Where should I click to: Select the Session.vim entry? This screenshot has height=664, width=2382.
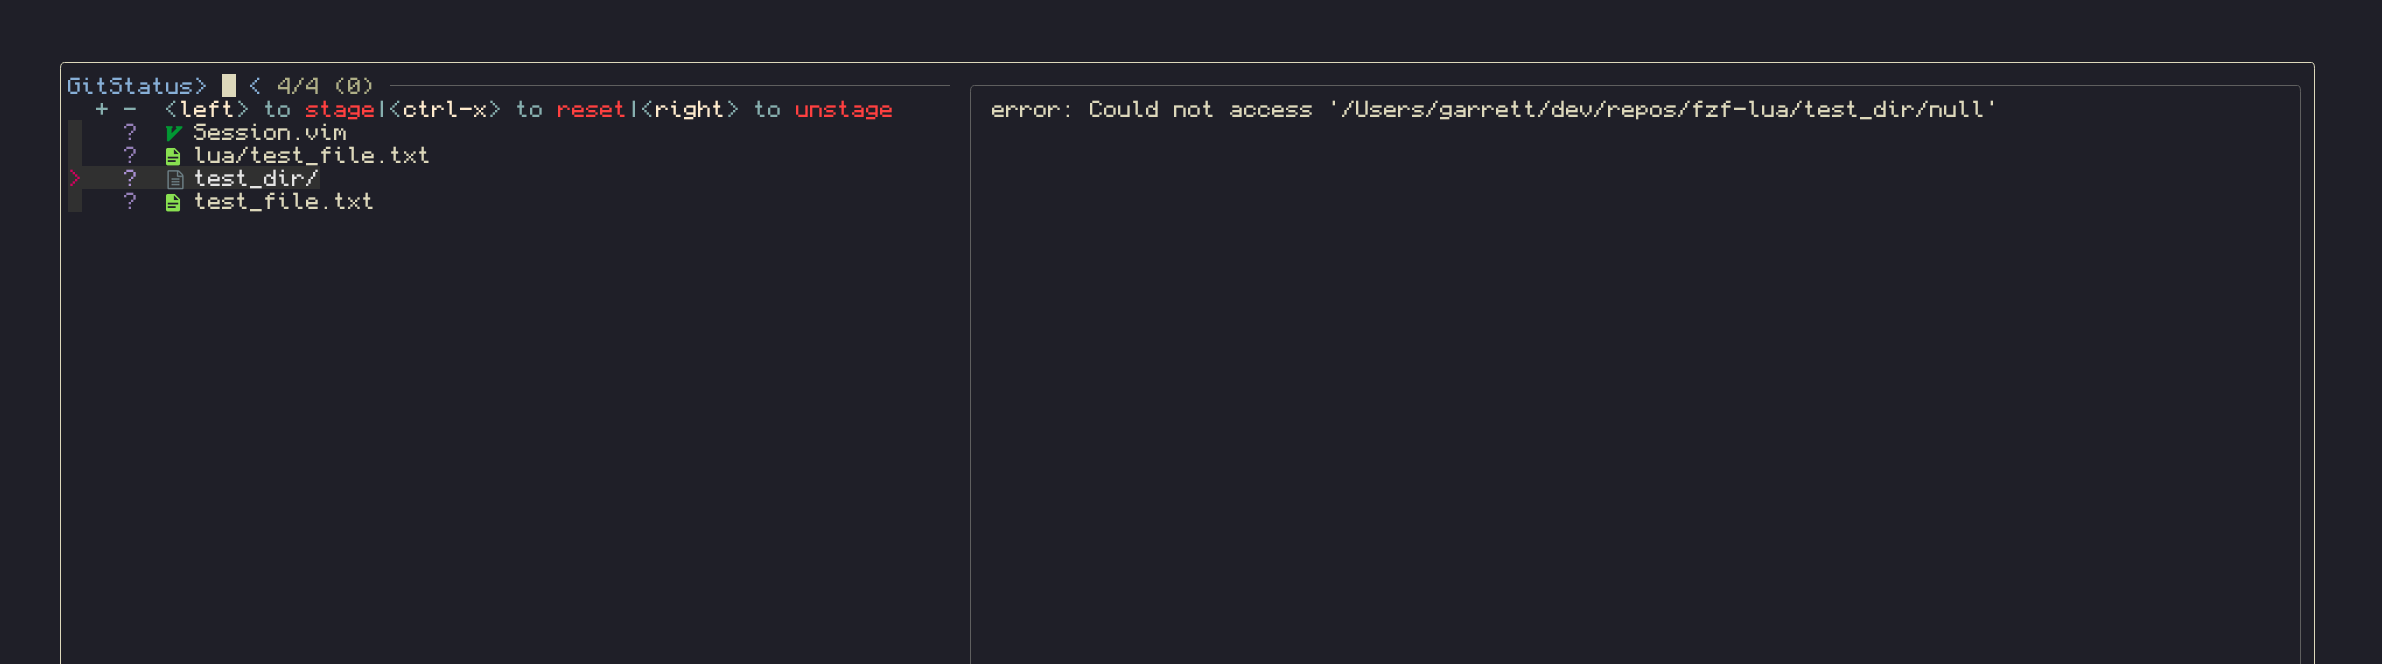tap(271, 132)
